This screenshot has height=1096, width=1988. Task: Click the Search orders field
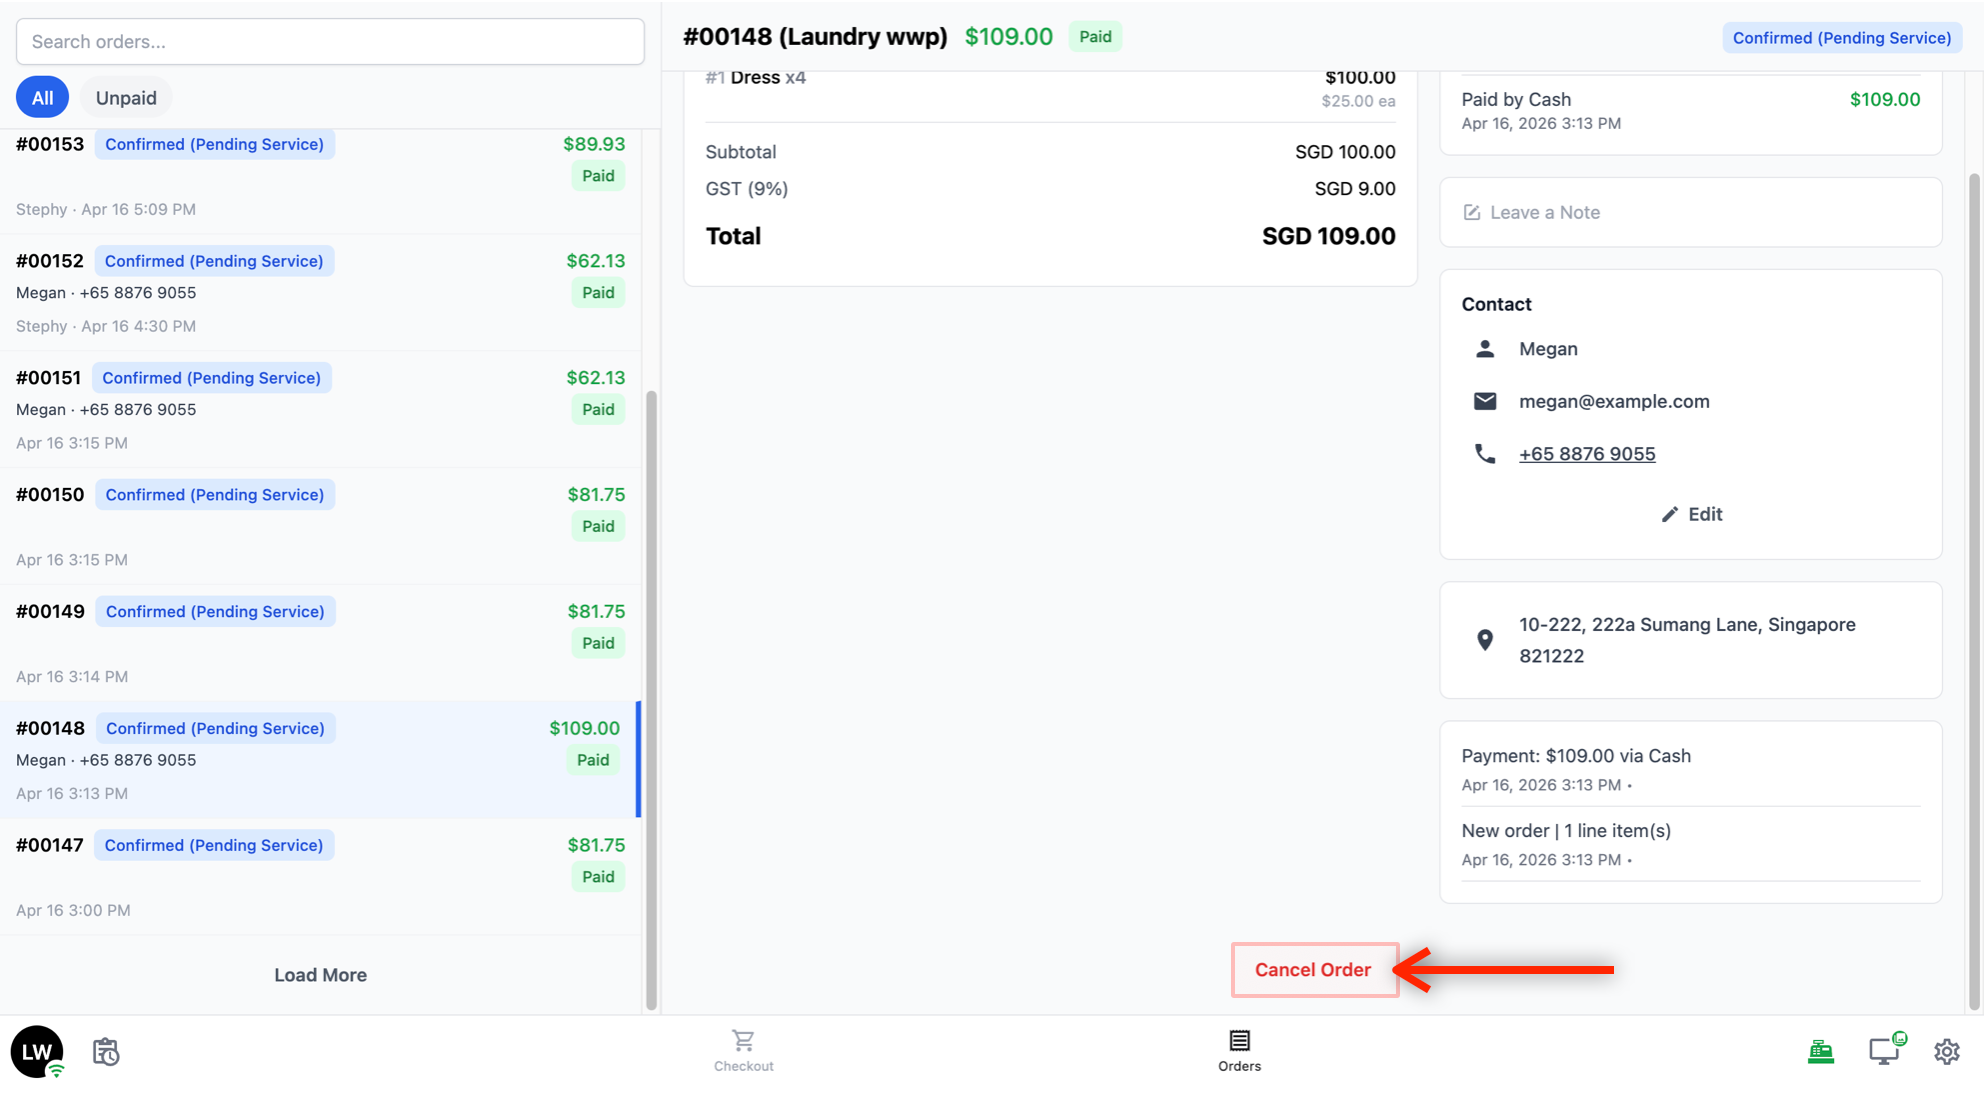point(330,42)
